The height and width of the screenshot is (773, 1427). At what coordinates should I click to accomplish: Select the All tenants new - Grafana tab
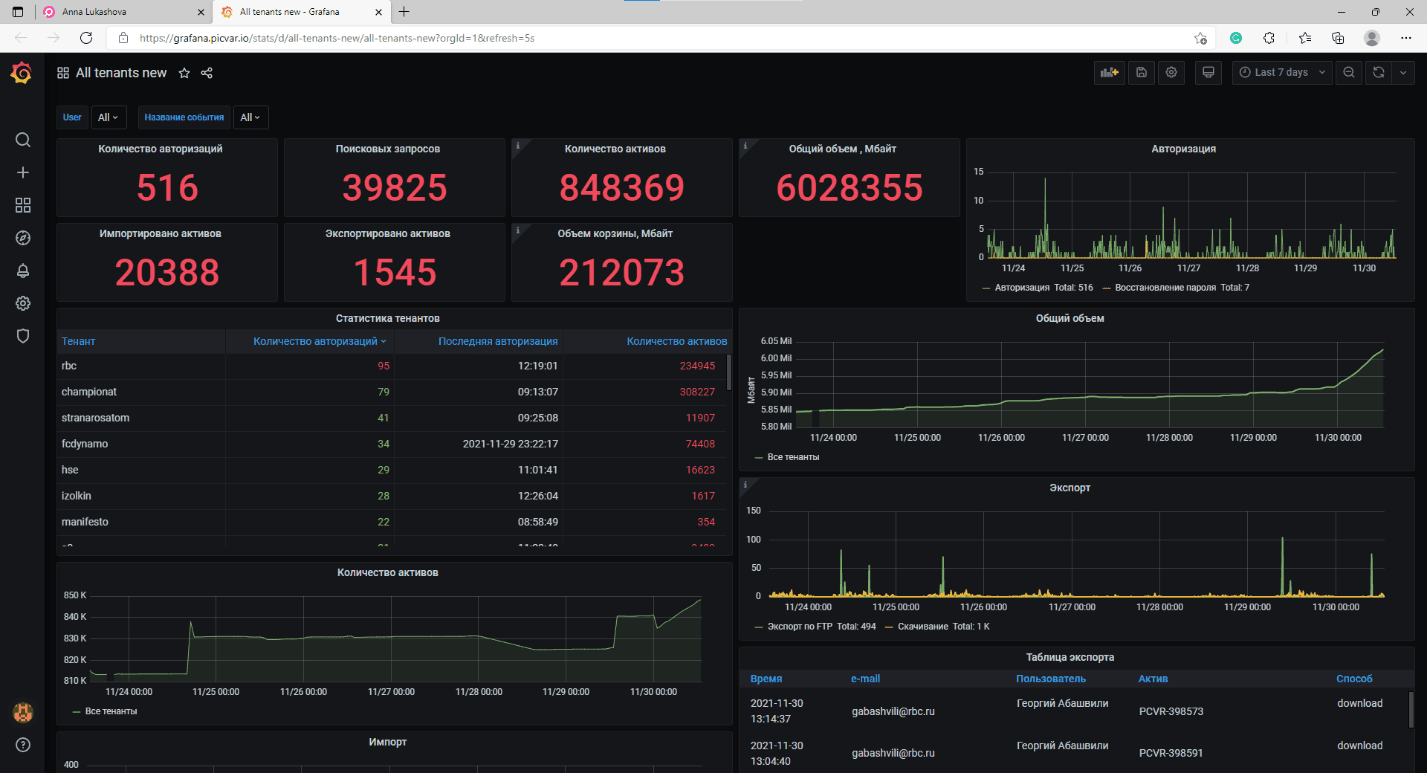(301, 12)
